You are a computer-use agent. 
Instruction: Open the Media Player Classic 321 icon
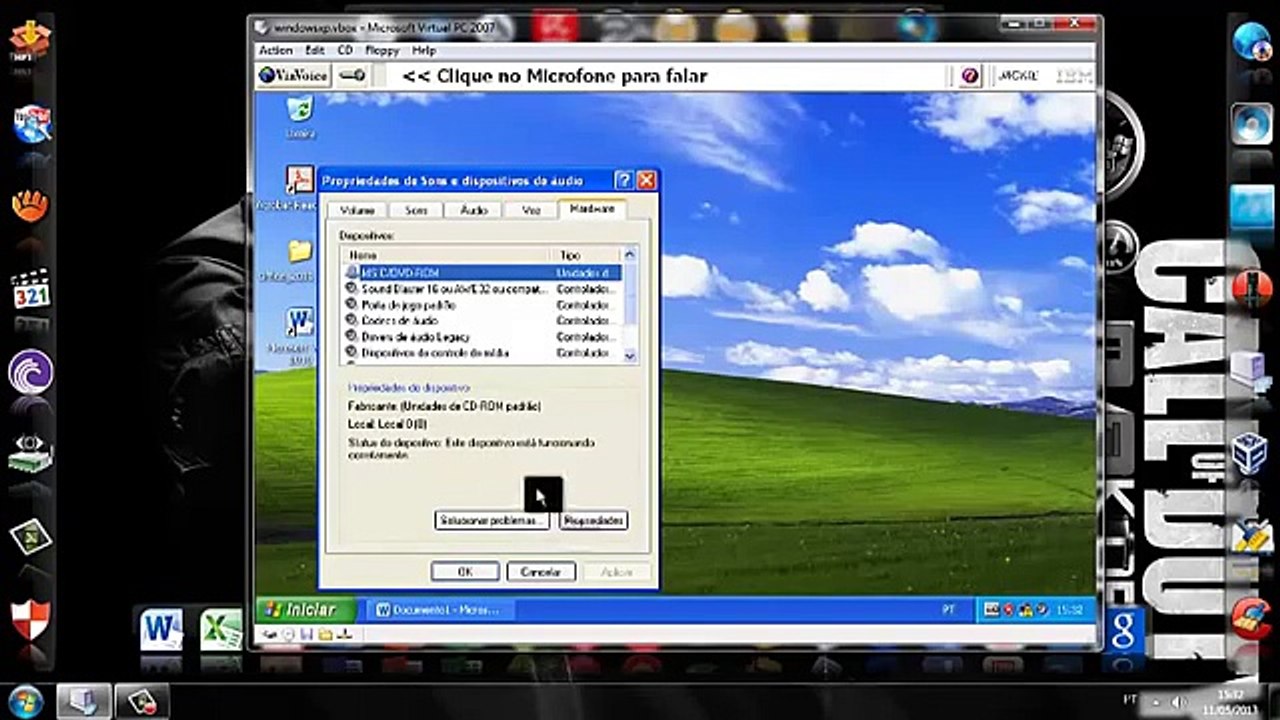(x=30, y=289)
